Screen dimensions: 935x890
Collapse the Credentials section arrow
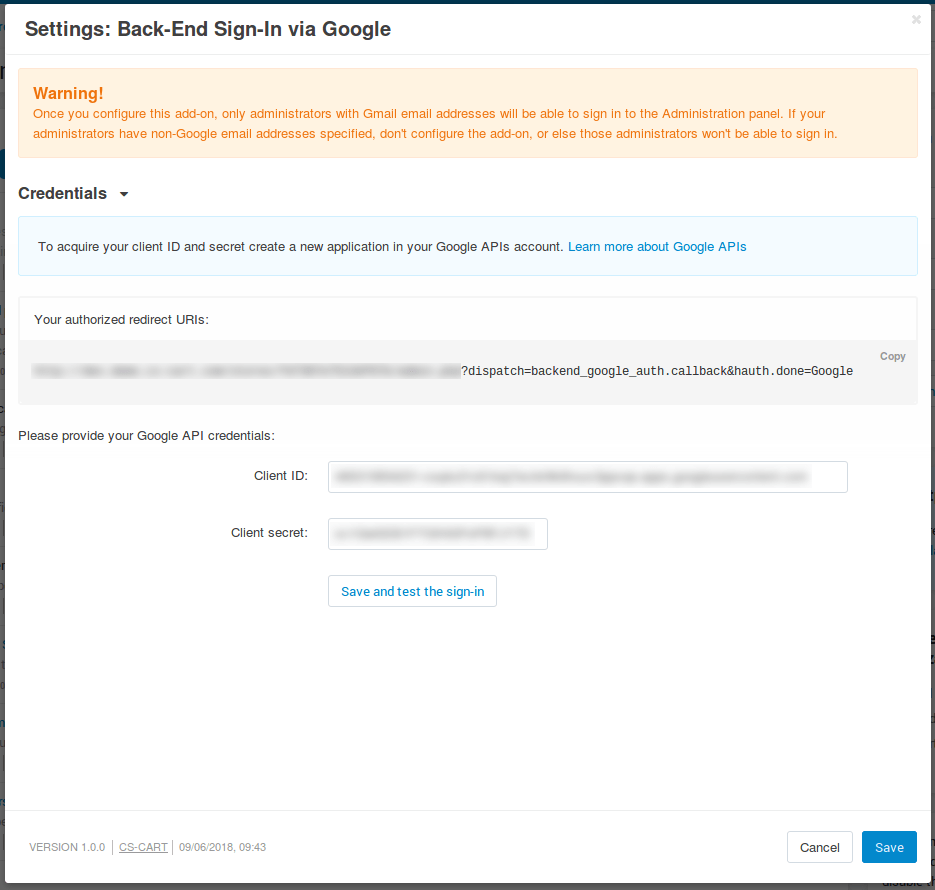(x=124, y=194)
